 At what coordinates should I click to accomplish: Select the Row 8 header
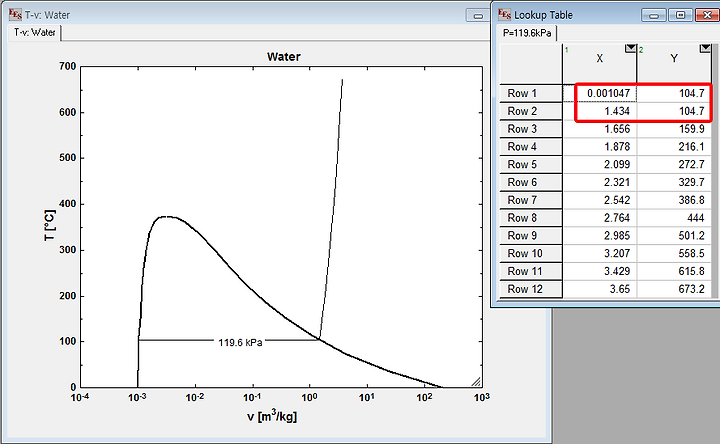pos(531,218)
